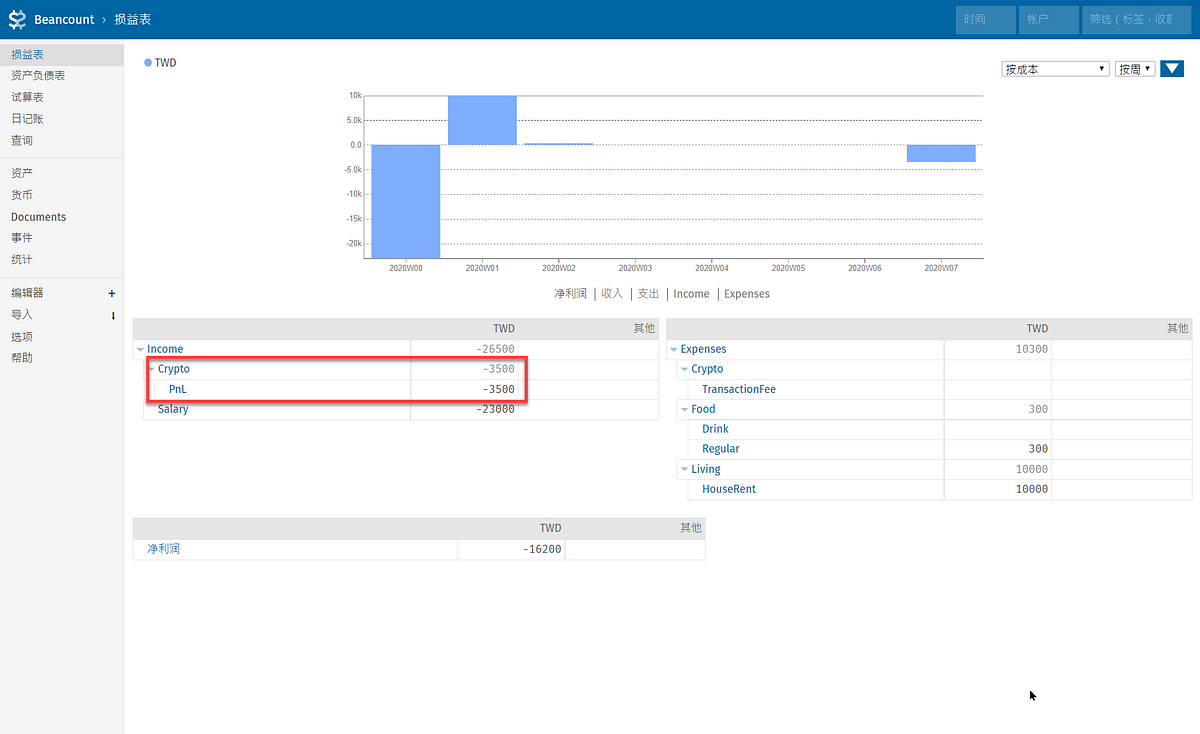
Task: Open the Salary account link
Action: 173,409
